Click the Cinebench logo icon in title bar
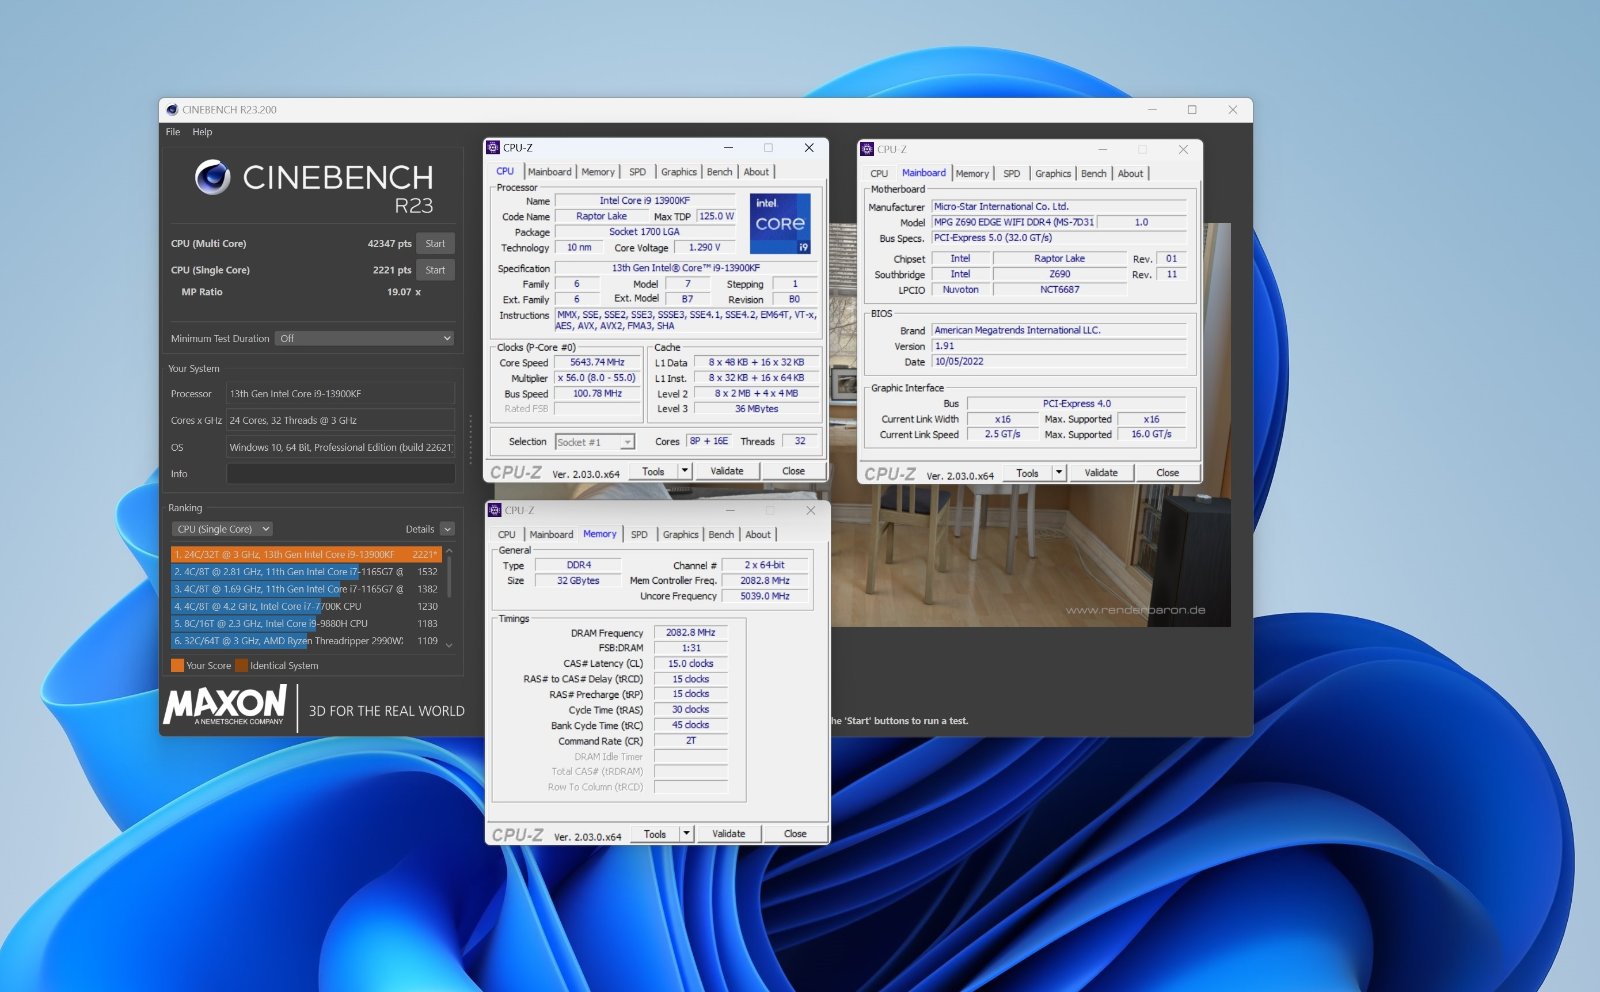The height and width of the screenshot is (992, 1600). (x=172, y=110)
